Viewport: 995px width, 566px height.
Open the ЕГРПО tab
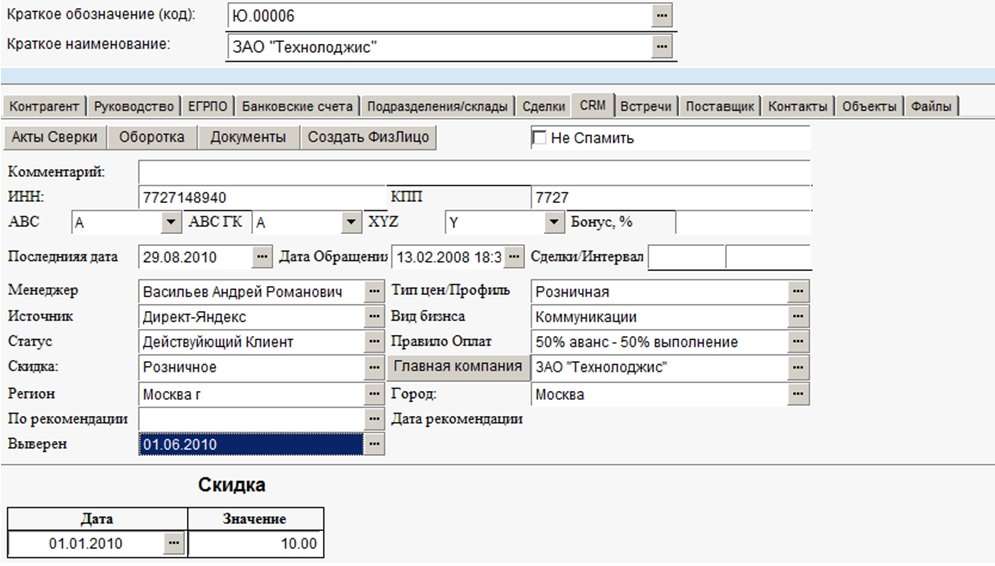point(208,106)
